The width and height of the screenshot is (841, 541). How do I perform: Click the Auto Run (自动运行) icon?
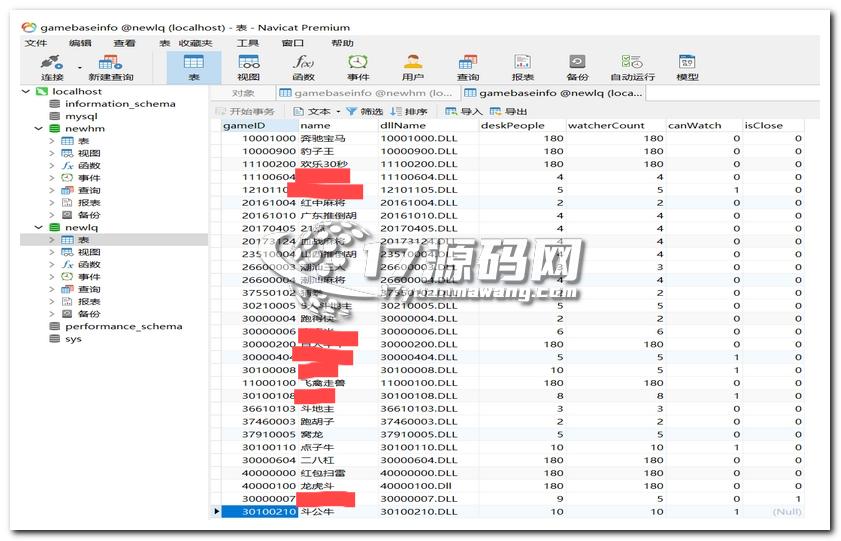point(632,67)
